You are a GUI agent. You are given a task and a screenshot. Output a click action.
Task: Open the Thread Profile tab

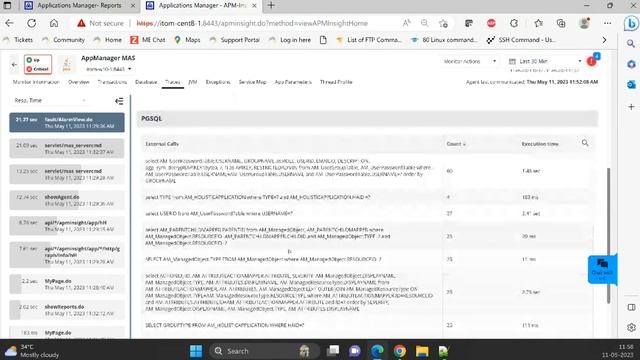coord(336,82)
